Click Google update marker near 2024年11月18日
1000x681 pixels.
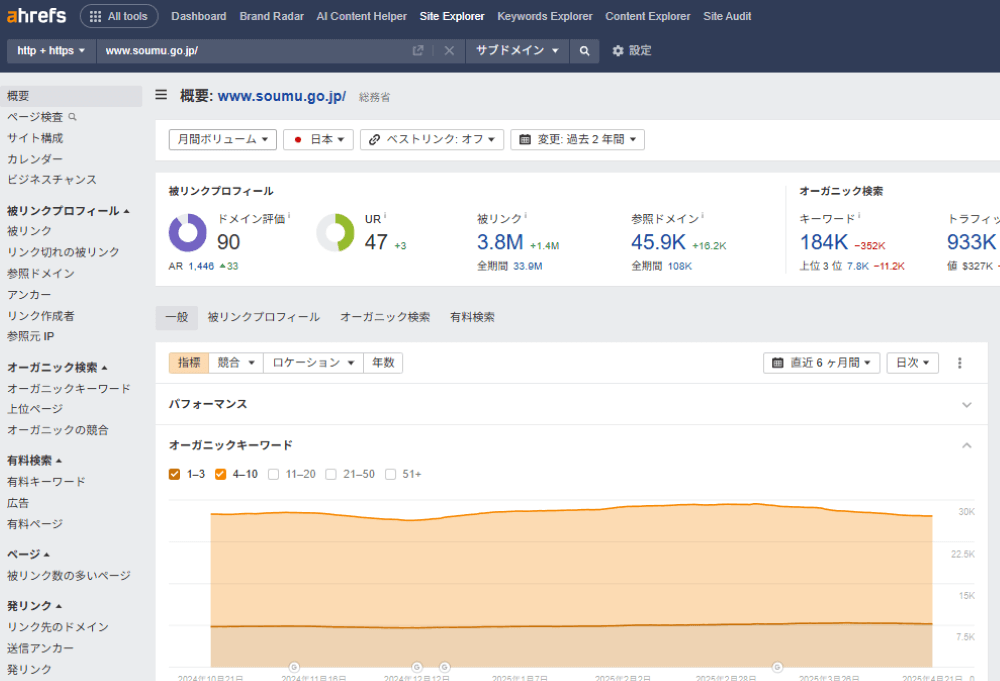point(294,667)
